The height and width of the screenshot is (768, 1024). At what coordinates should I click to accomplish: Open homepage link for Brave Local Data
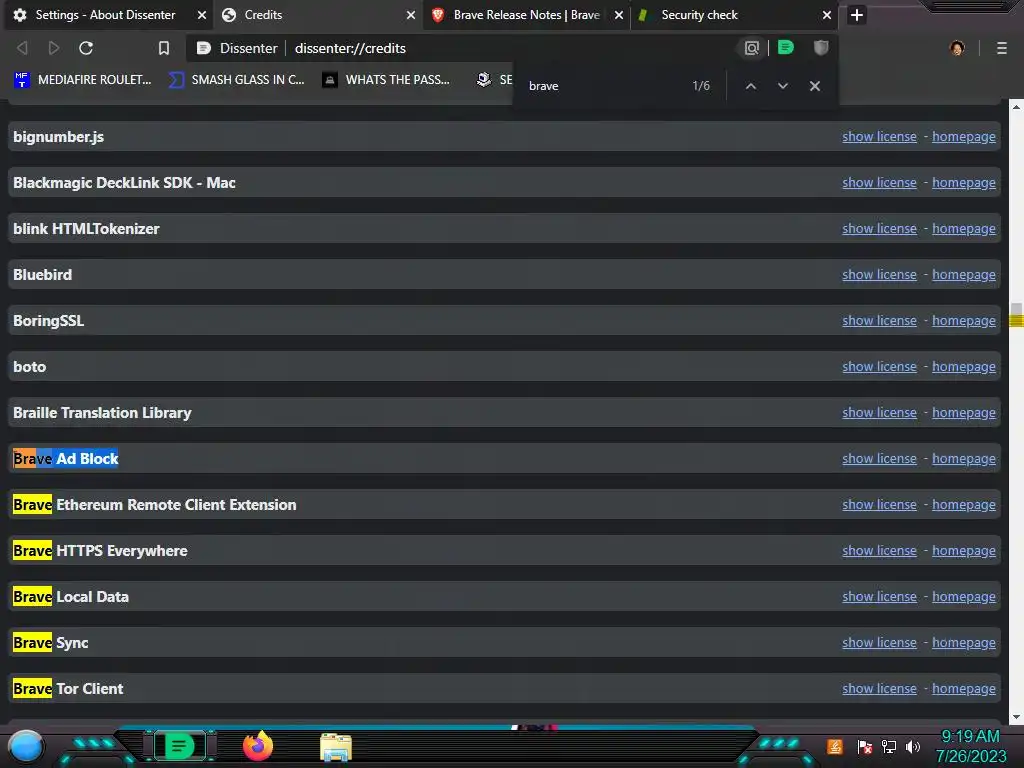click(963, 597)
